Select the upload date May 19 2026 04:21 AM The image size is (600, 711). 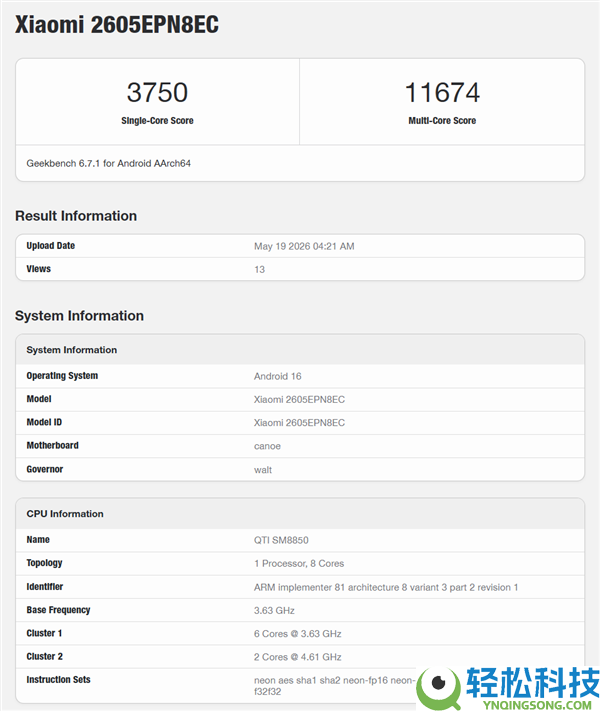[304, 246]
